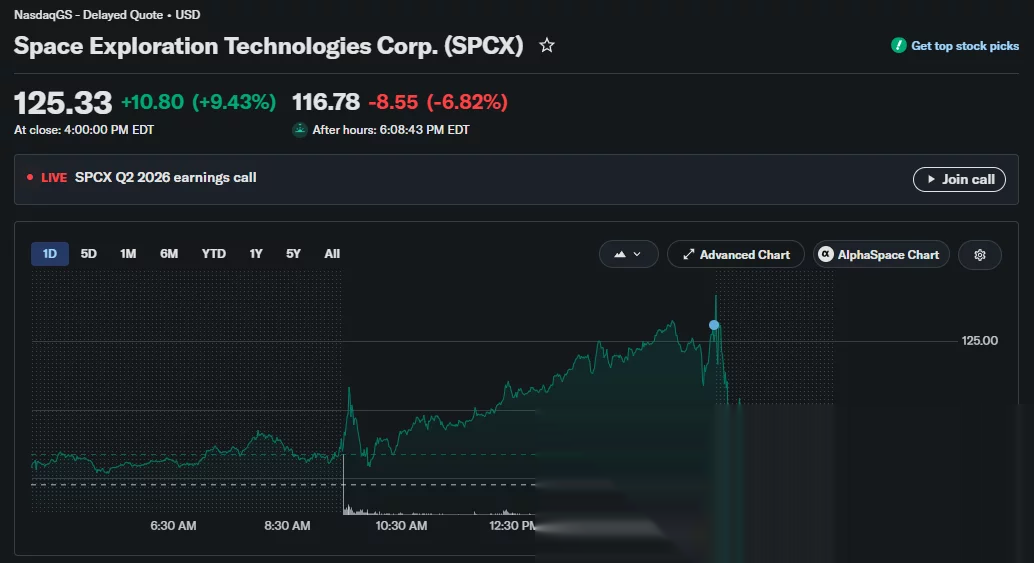Click the -8.55 after hours change

393,102
